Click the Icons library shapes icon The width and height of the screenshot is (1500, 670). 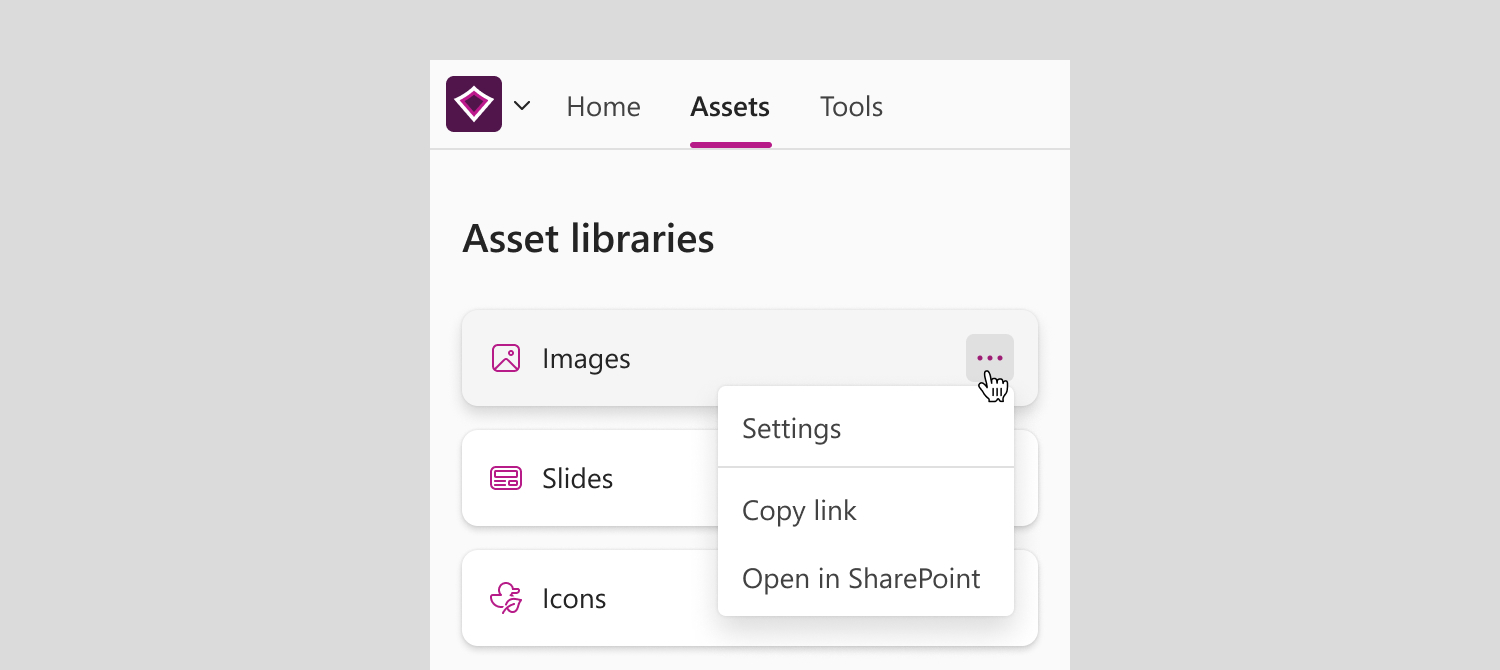(506, 598)
